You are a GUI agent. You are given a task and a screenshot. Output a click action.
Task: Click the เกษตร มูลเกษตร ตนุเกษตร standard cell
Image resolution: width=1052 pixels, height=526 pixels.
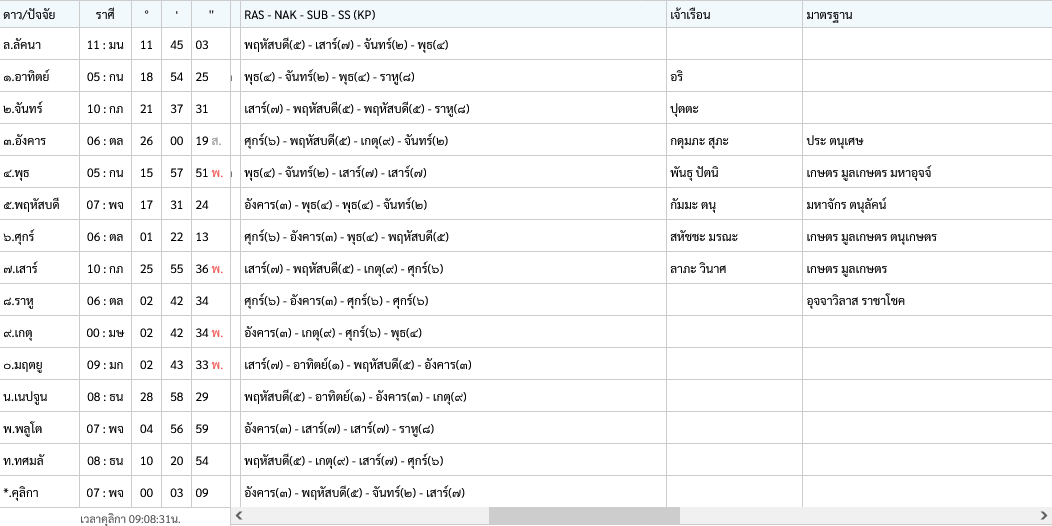point(927,237)
